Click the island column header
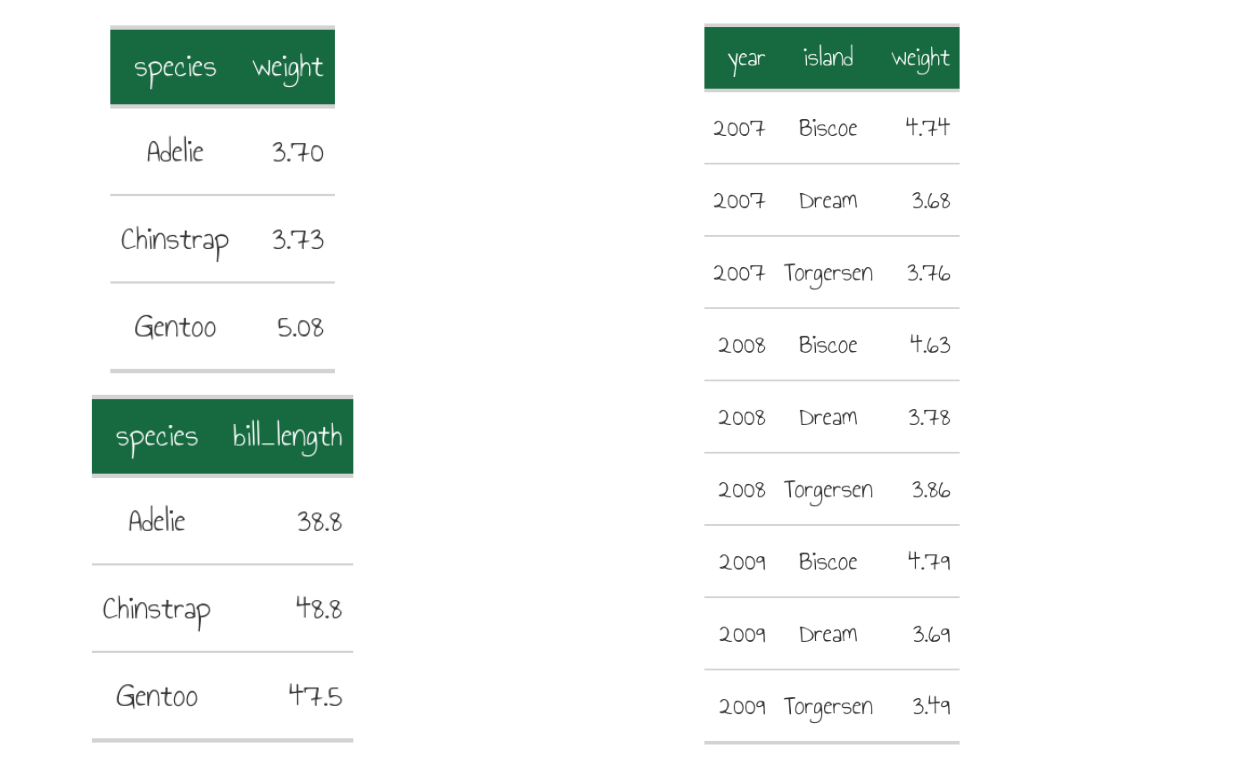This screenshot has height=768, width=1248. tap(828, 57)
